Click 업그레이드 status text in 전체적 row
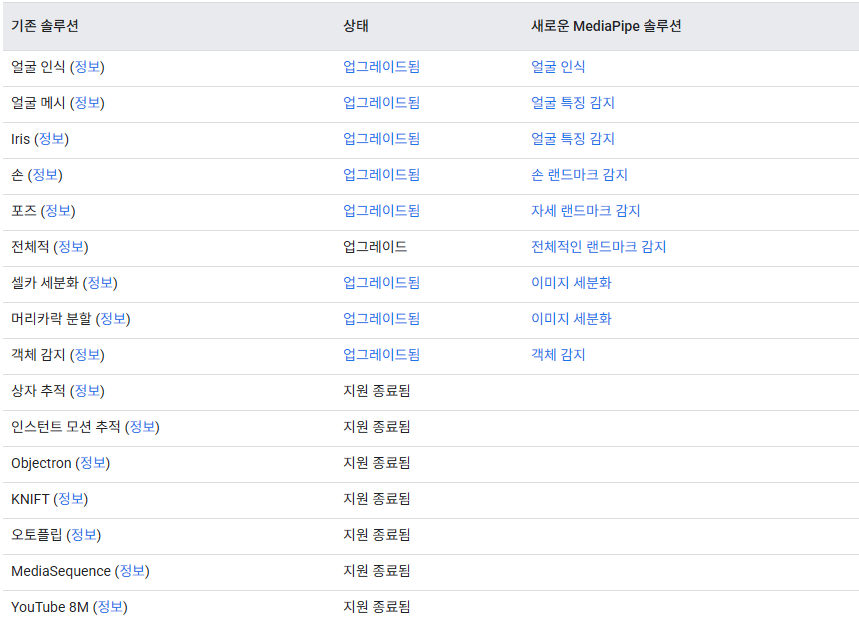 [x=375, y=247]
